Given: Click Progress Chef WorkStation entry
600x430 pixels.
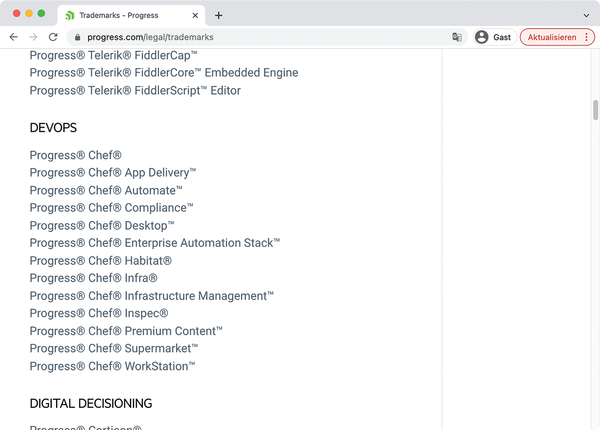Looking at the screenshot, I should coord(112,366).
